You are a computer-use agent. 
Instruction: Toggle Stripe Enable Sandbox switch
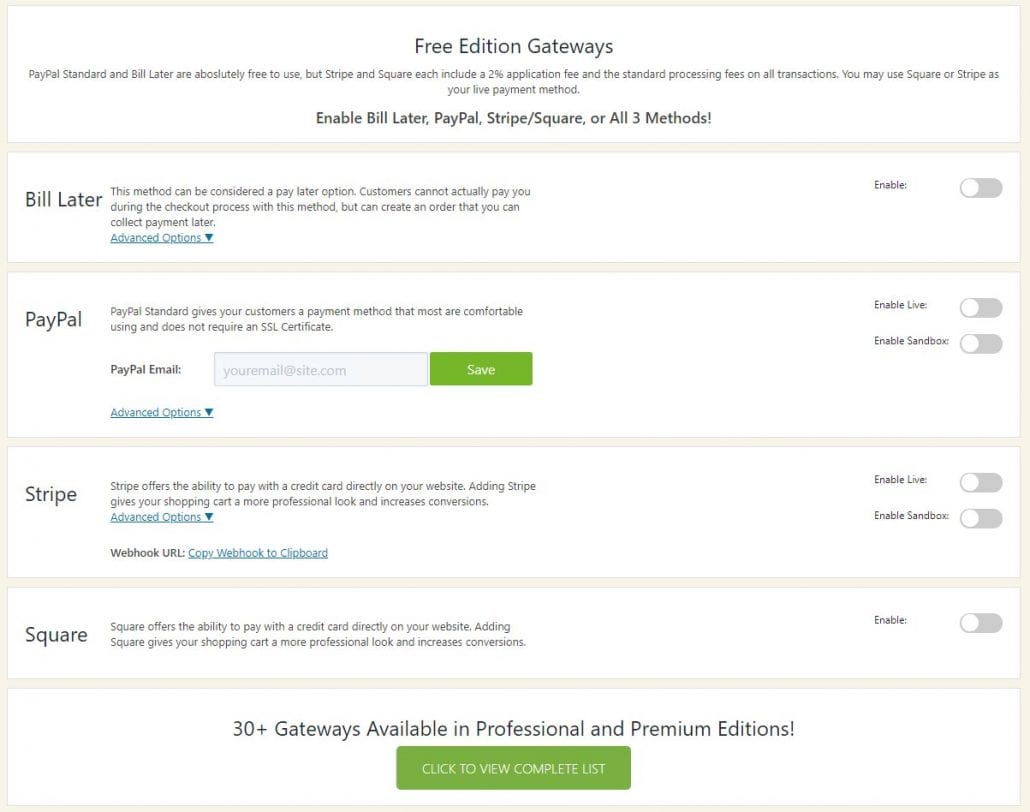[980, 518]
